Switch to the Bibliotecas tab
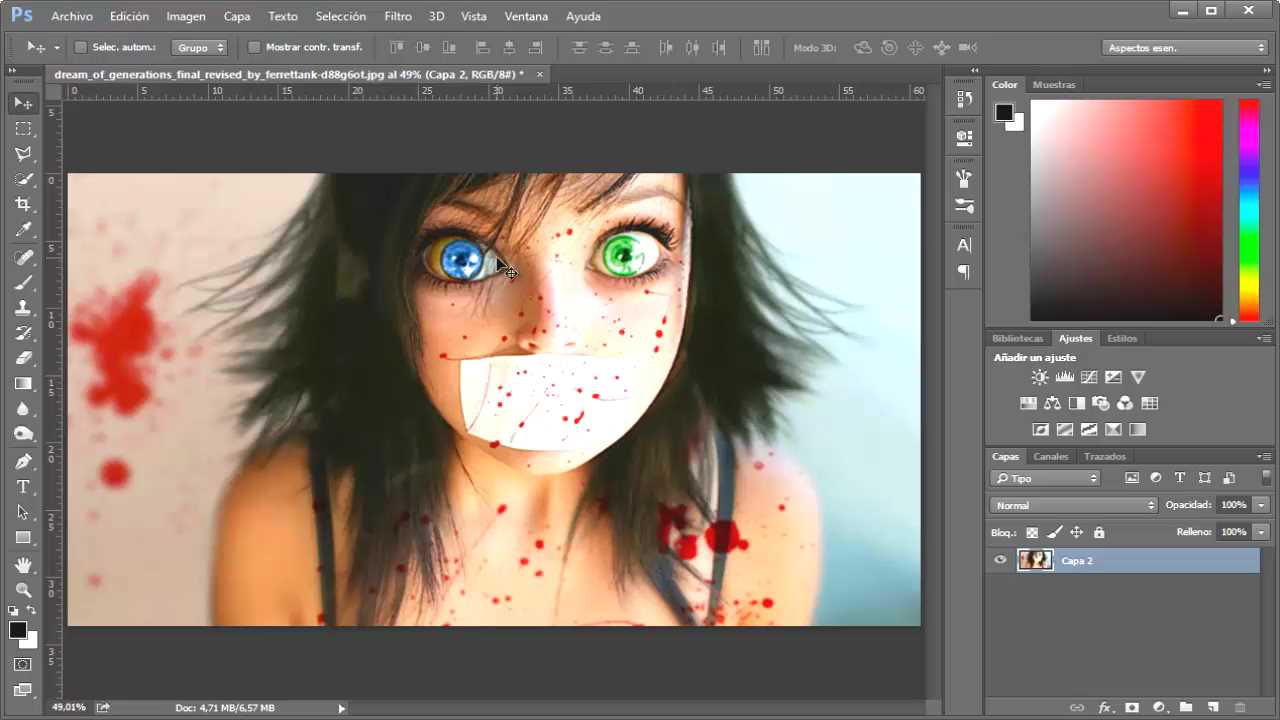This screenshot has height=720, width=1280. 1018,338
